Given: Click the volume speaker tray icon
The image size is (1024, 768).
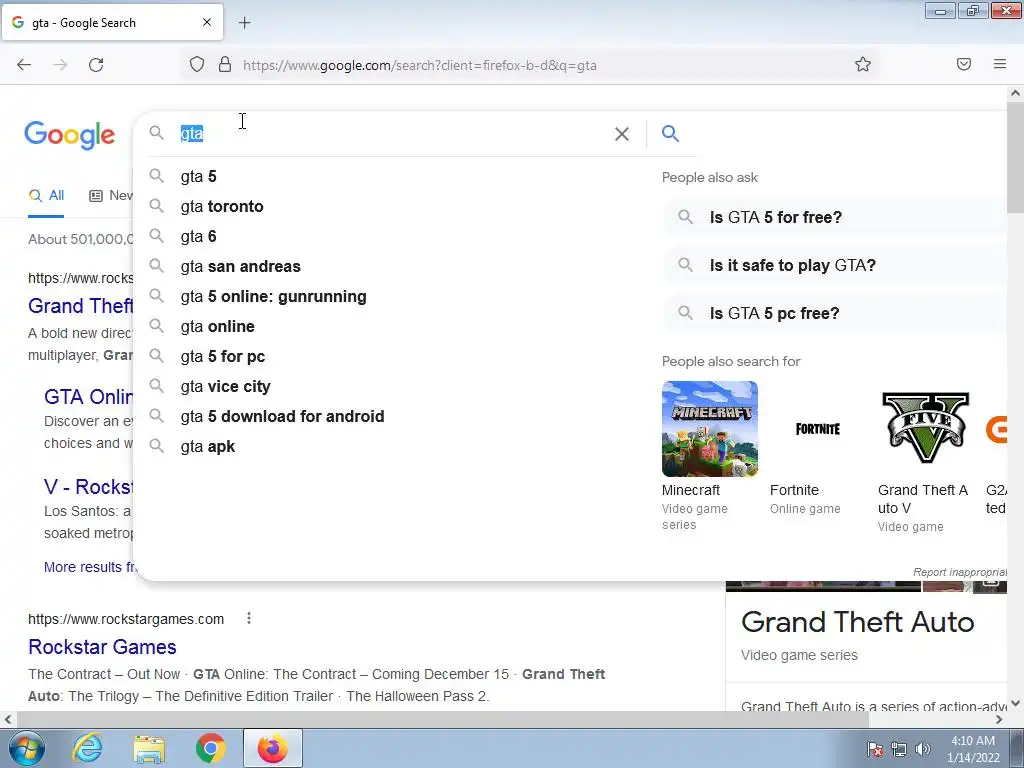Looking at the screenshot, I should pyautogui.click(x=923, y=749).
